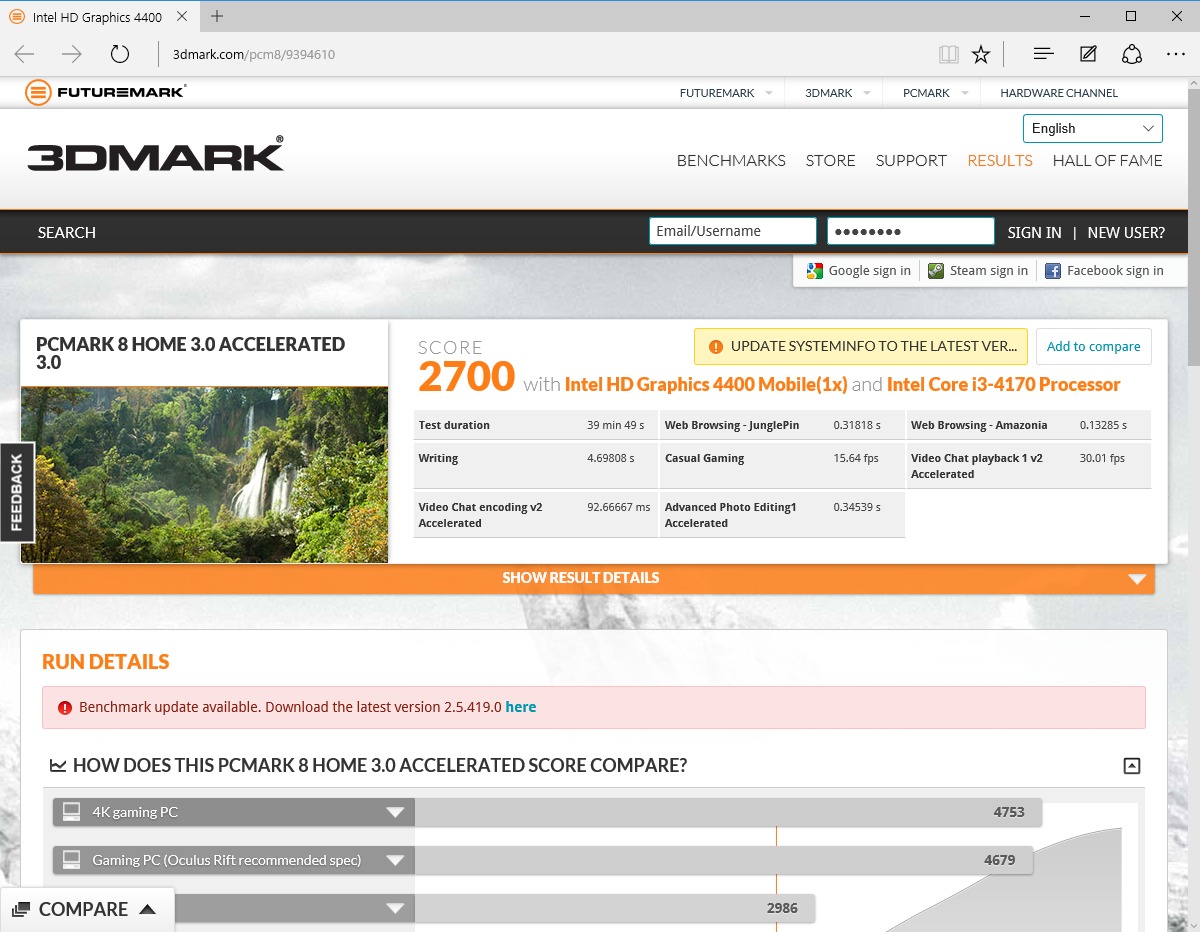Image resolution: width=1200 pixels, height=932 pixels.
Task: Close the Intel HD Graphics 4400 tab
Action: point(183,17)
